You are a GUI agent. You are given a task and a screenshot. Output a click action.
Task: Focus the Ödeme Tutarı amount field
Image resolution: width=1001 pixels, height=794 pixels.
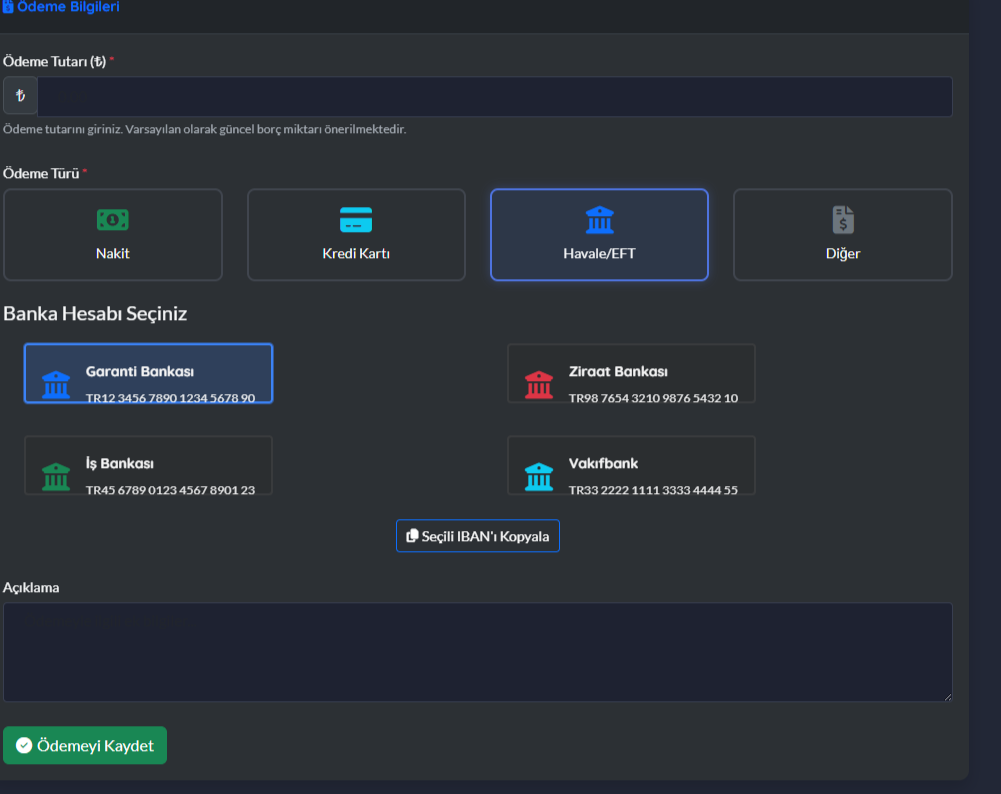(494, 97)
